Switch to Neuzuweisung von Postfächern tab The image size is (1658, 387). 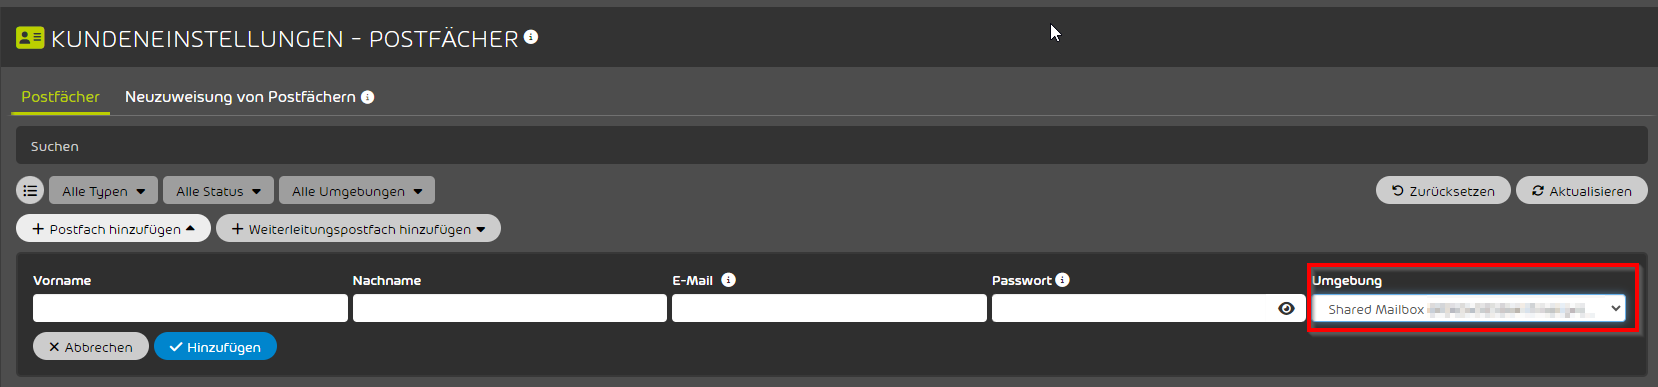point(240,97)
